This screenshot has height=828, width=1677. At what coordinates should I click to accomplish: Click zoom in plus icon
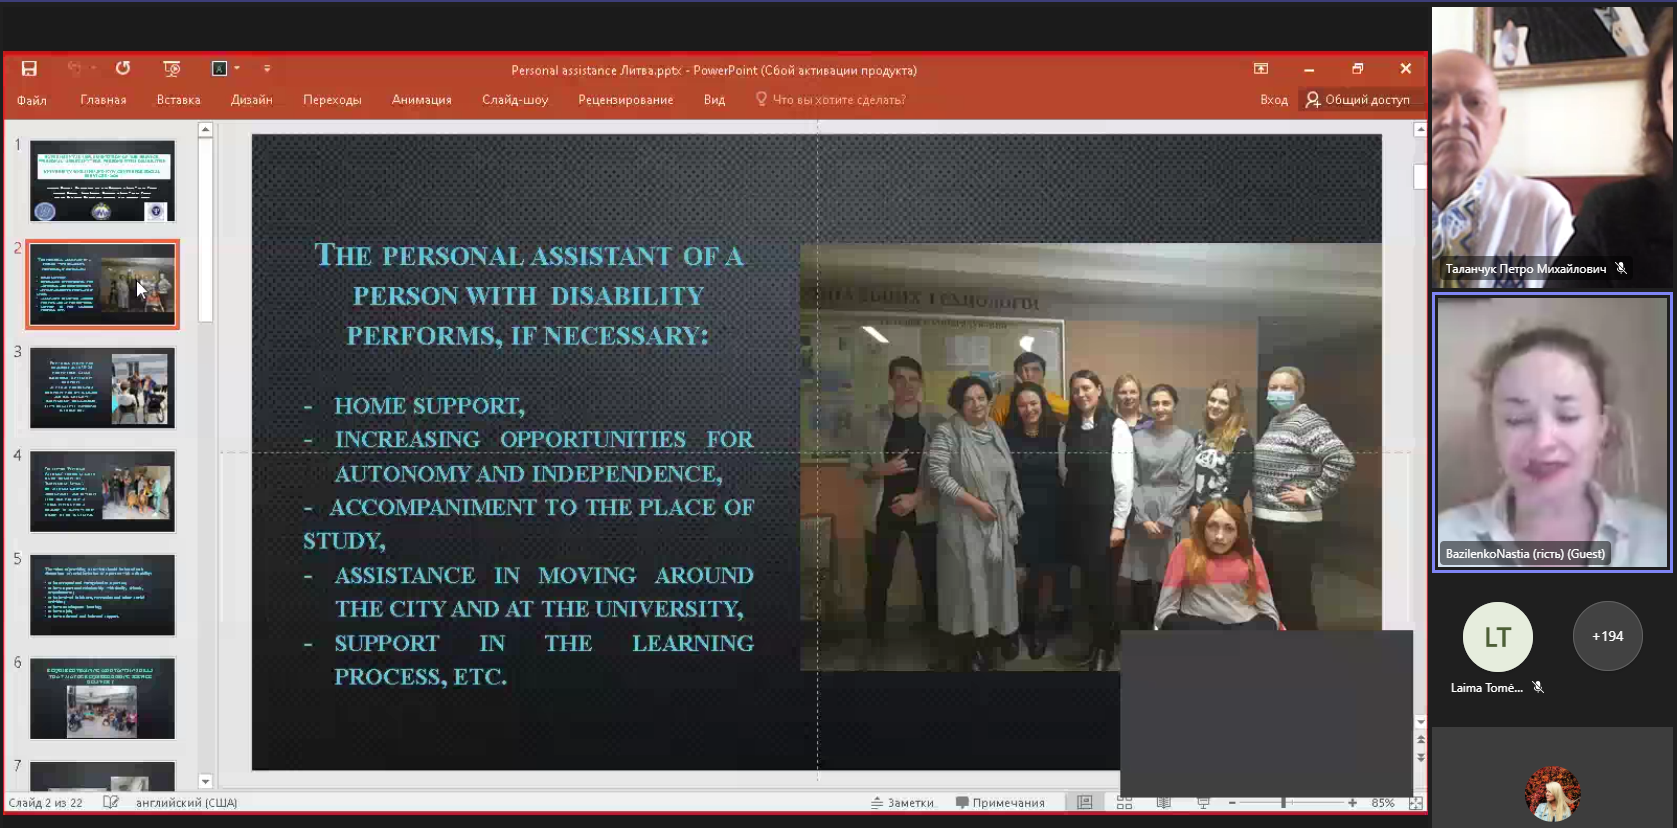point(1352,803)
